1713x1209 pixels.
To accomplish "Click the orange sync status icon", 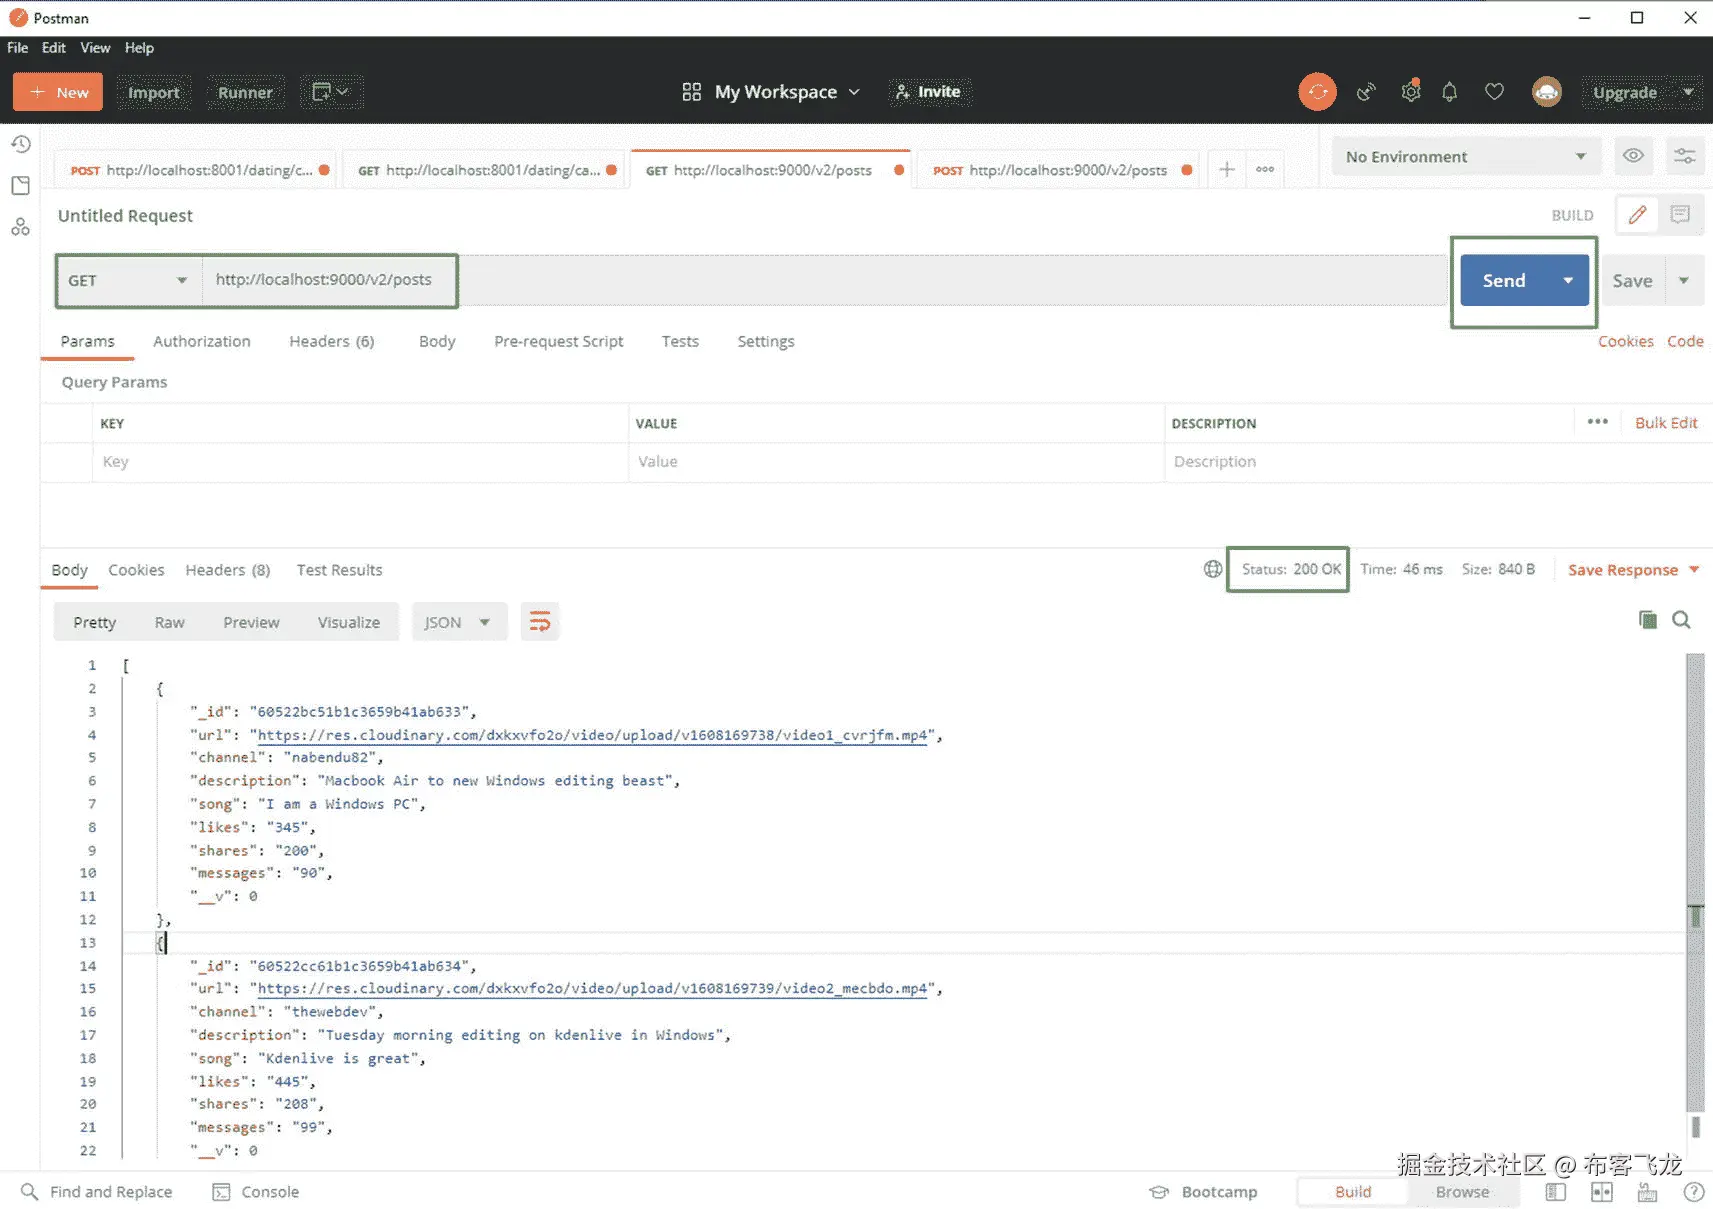I will 1317,92.
